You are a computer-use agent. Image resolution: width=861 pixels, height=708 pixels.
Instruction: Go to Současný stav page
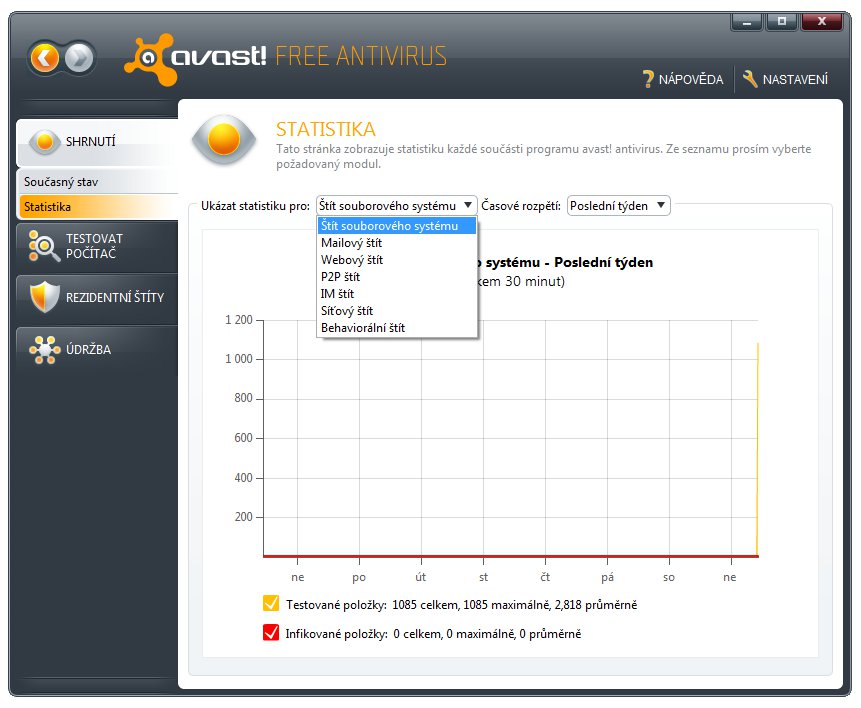(x=99, y=182)
